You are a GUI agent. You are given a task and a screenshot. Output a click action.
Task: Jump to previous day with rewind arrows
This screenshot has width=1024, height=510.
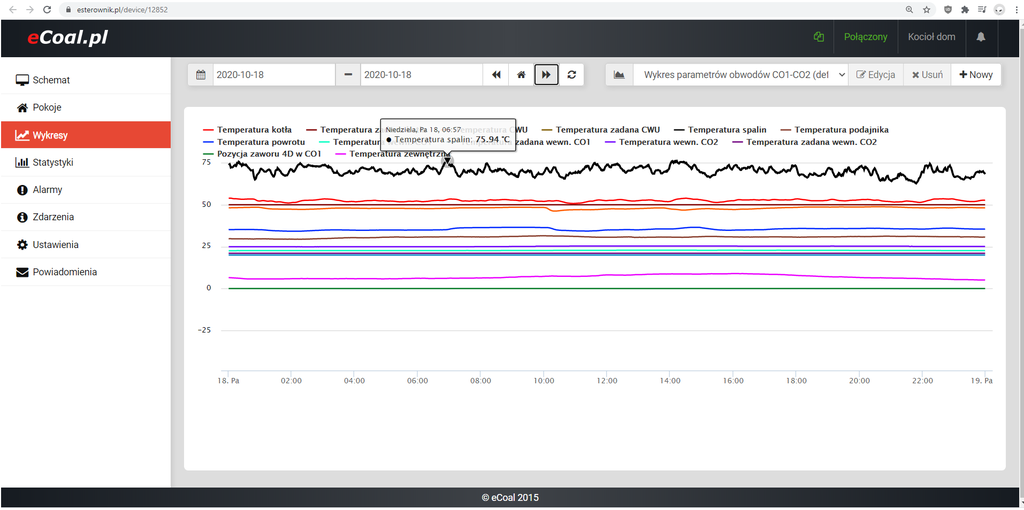[495, 75]
